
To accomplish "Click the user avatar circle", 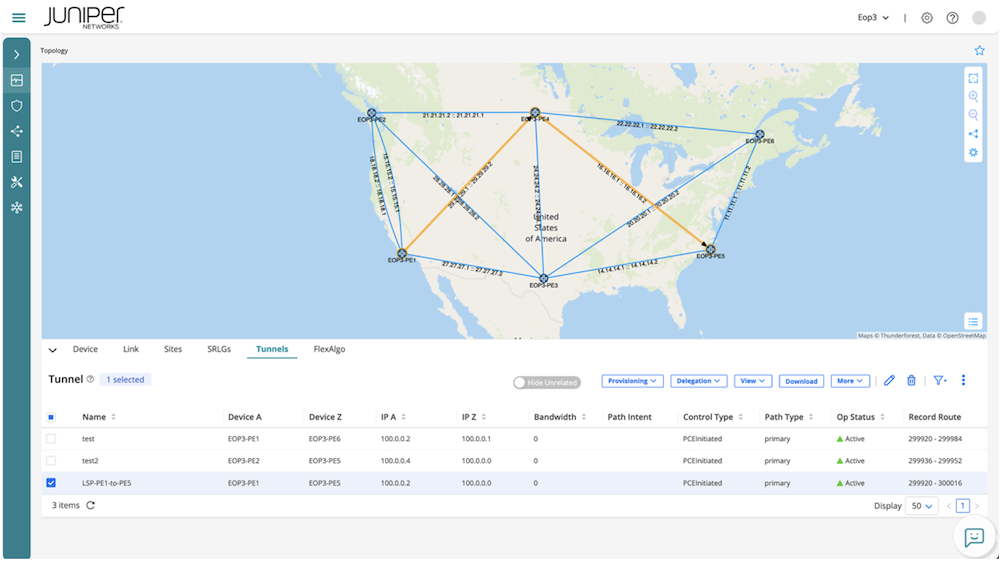I will pos(979,18).
